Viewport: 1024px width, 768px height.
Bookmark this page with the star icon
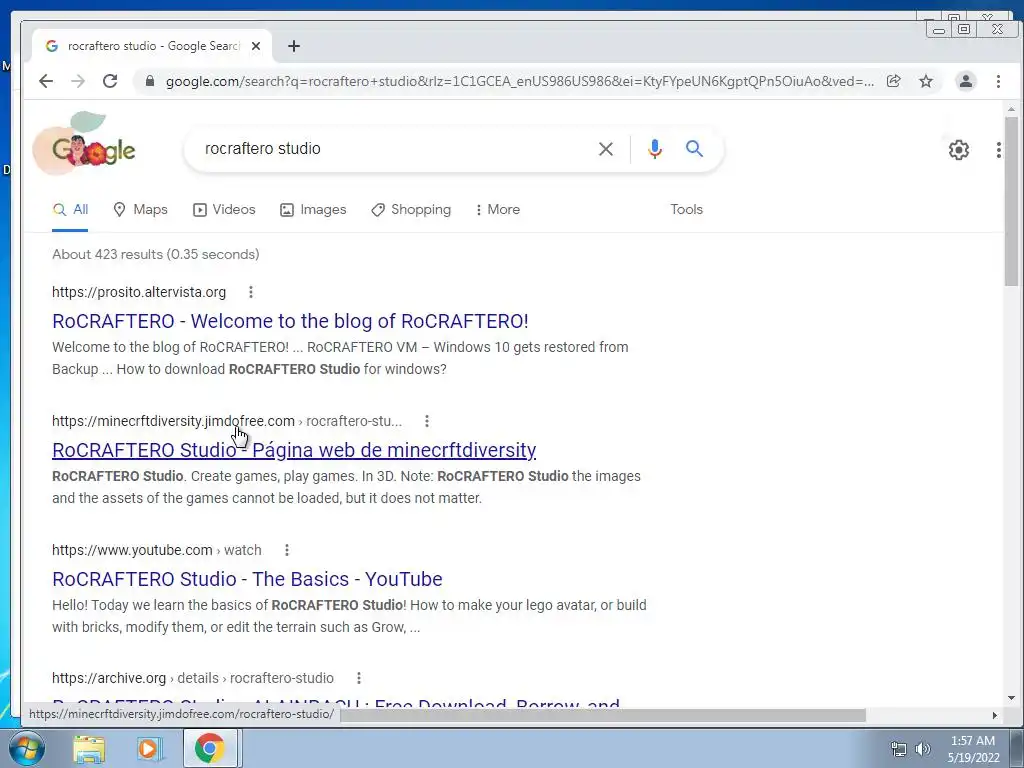pyautogui.click(x=926, y=81)
